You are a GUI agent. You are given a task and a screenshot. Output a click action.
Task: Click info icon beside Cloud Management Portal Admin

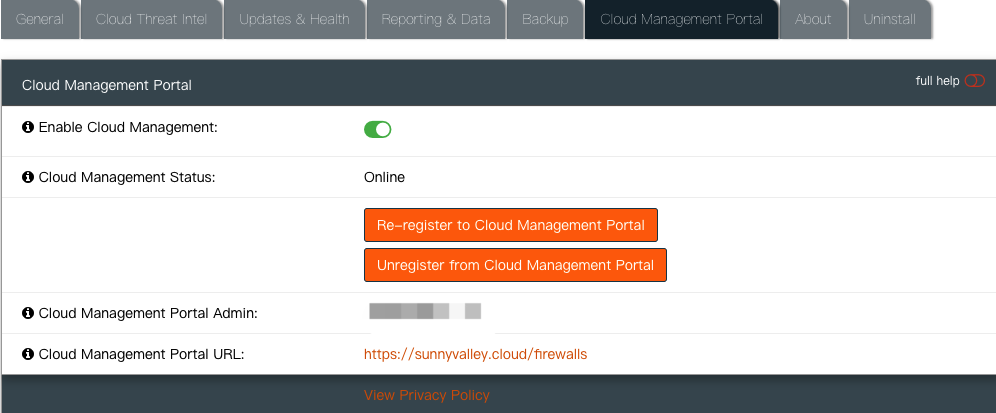pos(28,313)
